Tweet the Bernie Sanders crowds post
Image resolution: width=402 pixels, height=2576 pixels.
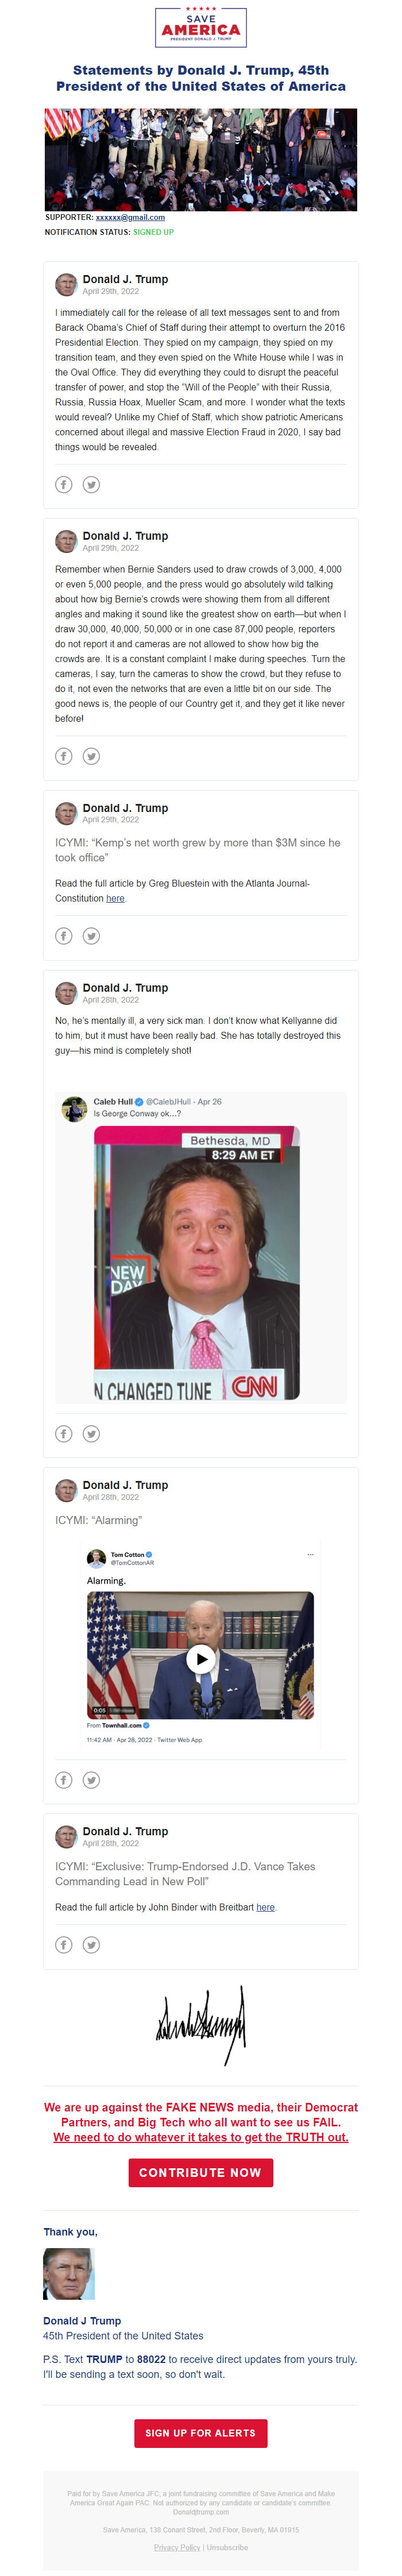[x=91, y=756]
